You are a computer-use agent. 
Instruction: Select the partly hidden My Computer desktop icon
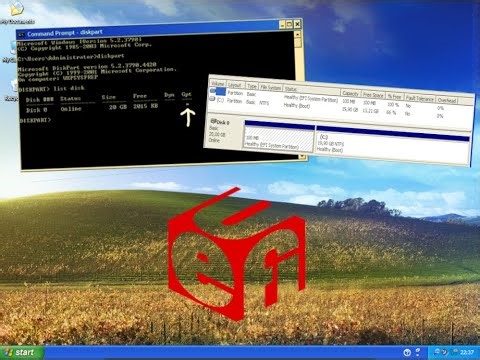pos(13,48)
